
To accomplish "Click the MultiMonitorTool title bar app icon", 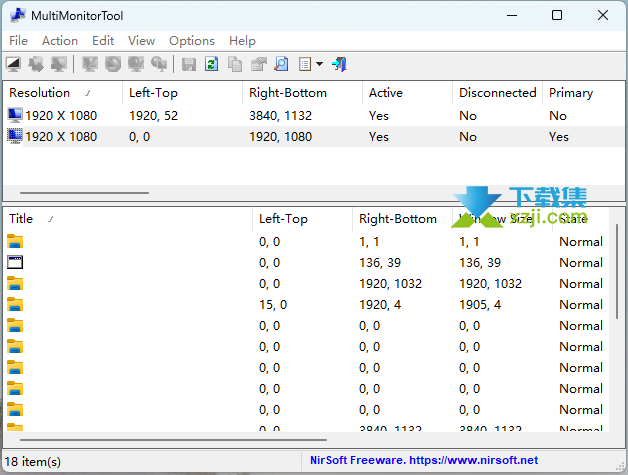I will [18, 15].
